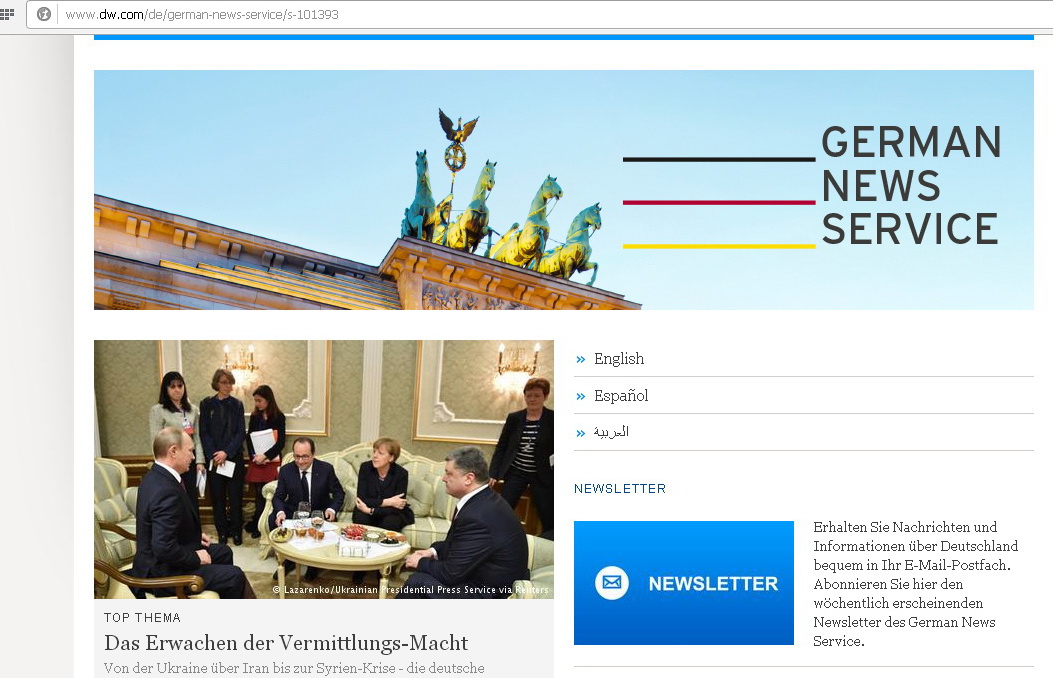
Task: Click the chevron arrow before the Arabic link
Action: coord(581,433)
